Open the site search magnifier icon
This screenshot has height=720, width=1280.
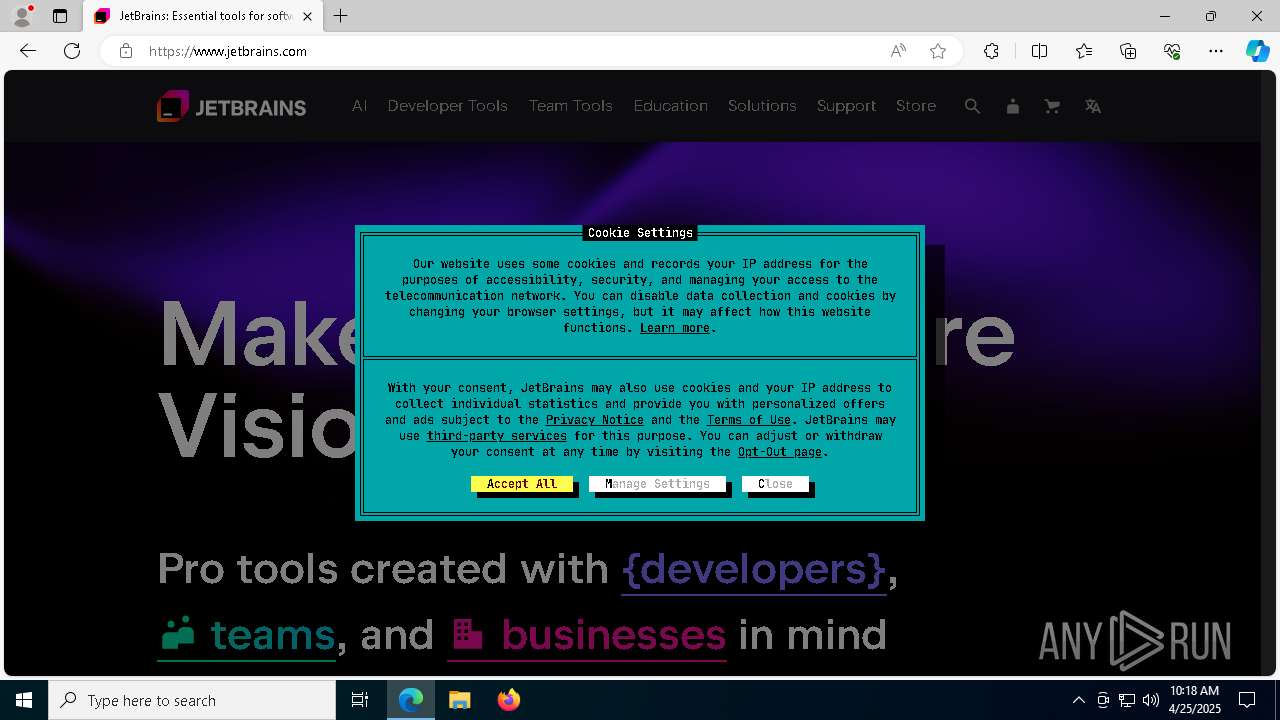pos(972,106)
